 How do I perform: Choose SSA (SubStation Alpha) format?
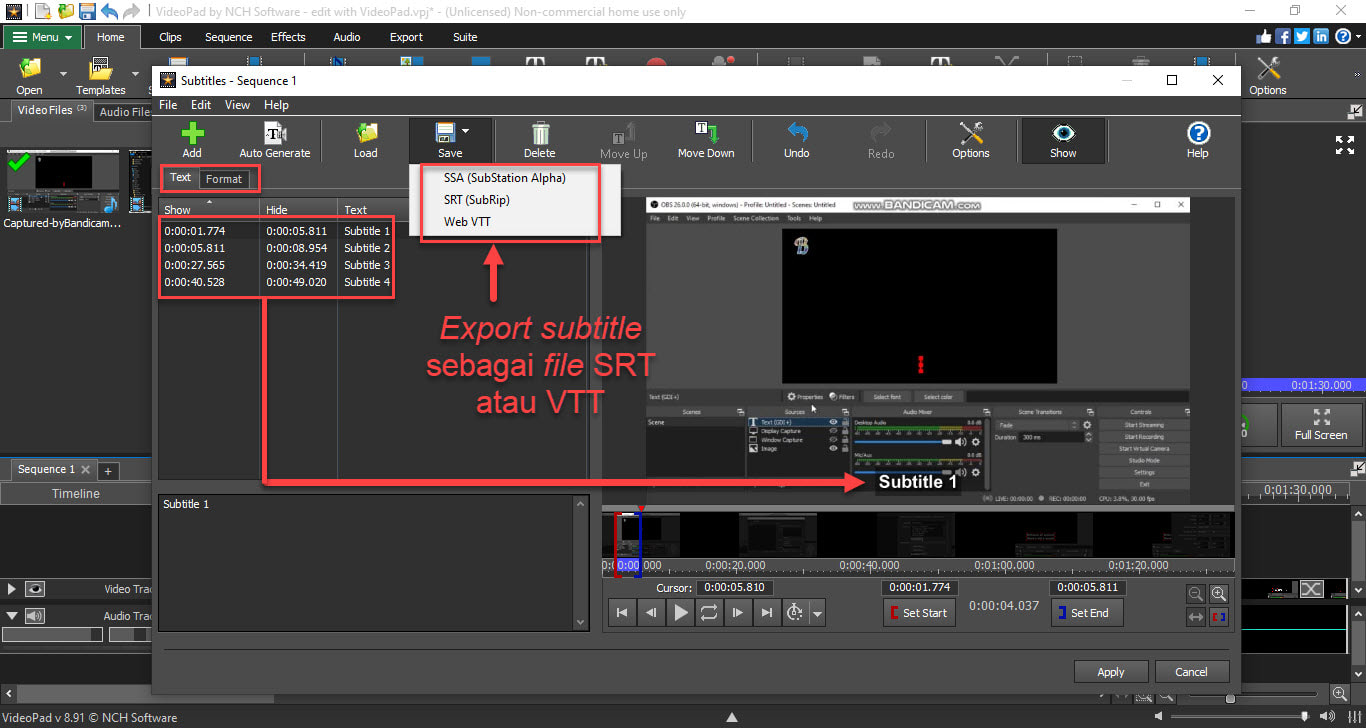click(x=505, y=178)
